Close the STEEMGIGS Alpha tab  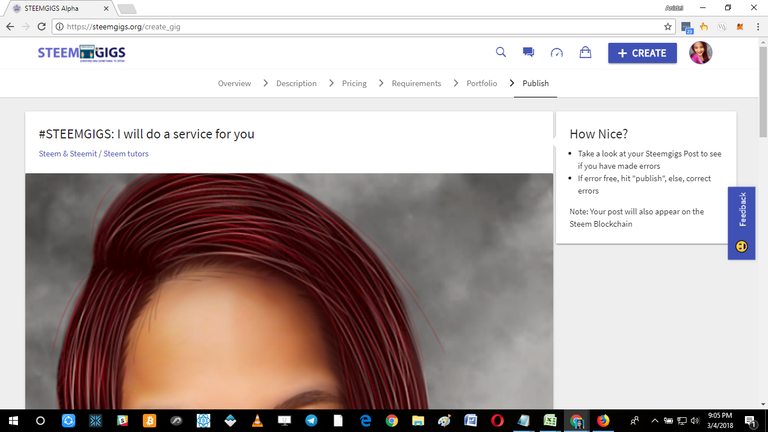click(x=106, y=8)
